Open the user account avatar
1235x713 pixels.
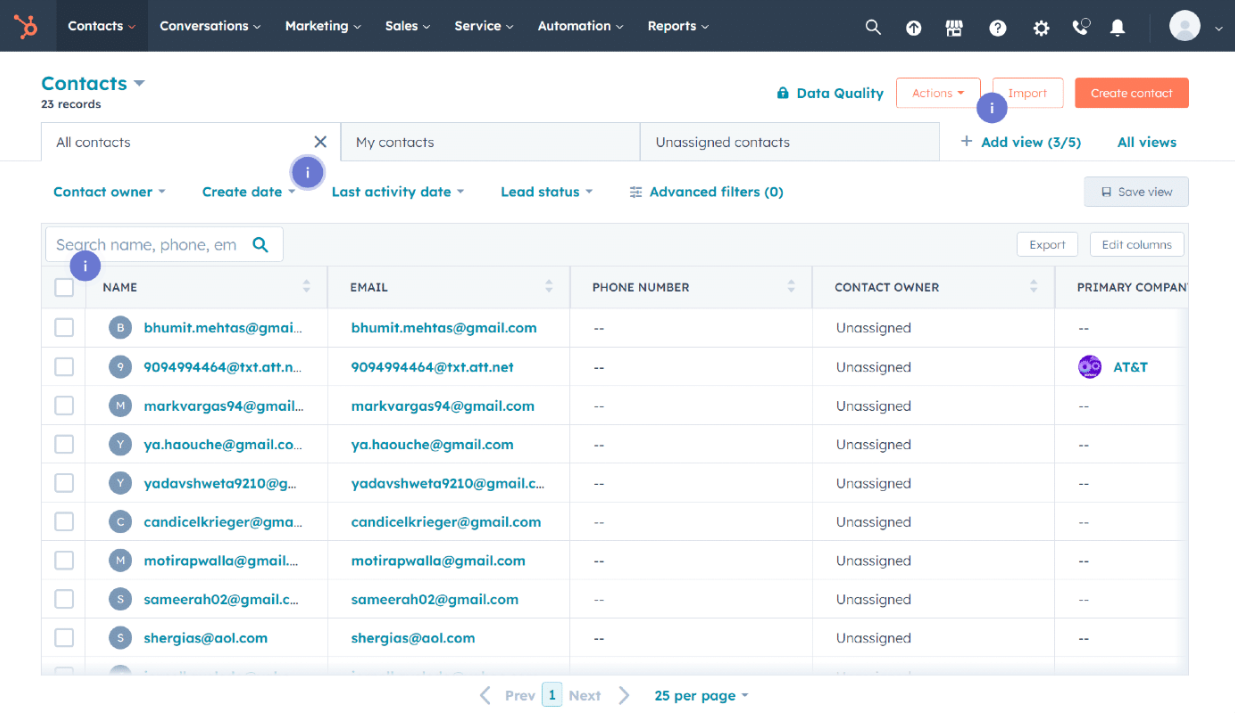(x=1185, y=26)
